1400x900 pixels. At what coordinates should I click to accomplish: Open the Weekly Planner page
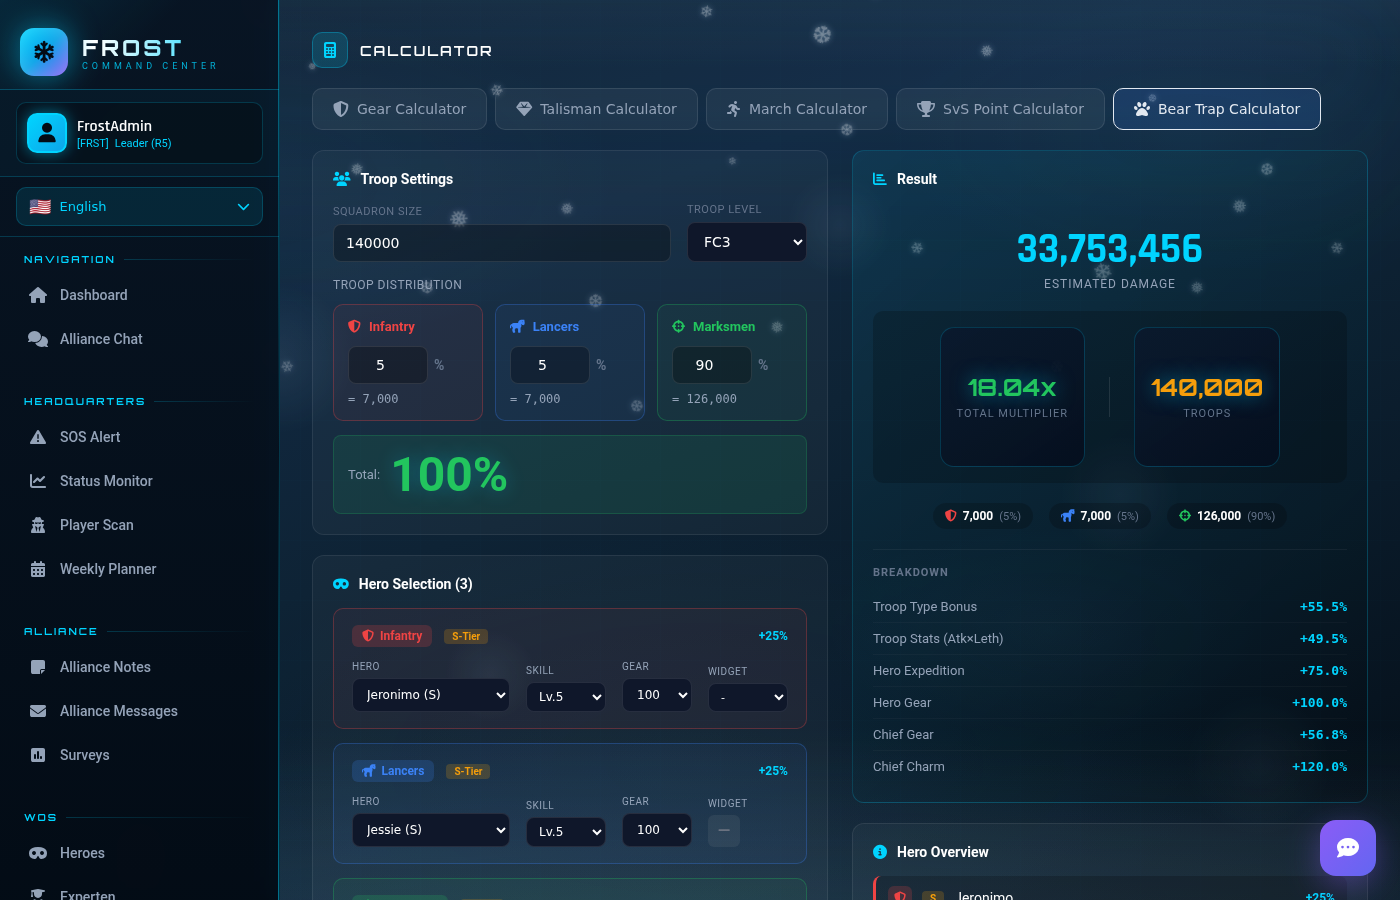tap(108, 569)
